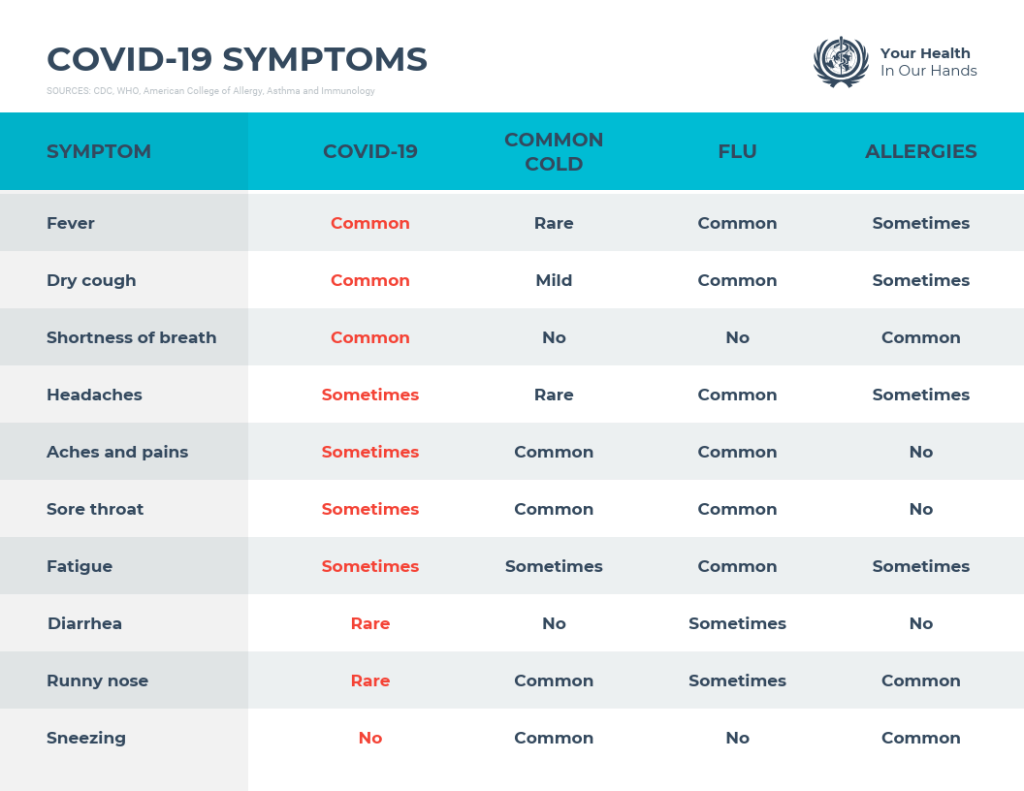
Task: Click the Diarrhea row label
Action: pos(85,624)
